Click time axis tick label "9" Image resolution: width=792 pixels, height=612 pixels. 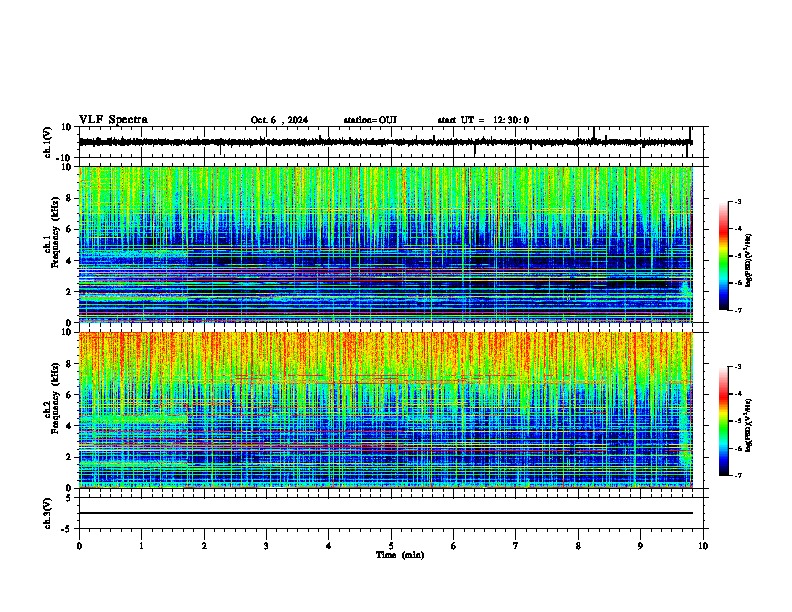point(640,546)
